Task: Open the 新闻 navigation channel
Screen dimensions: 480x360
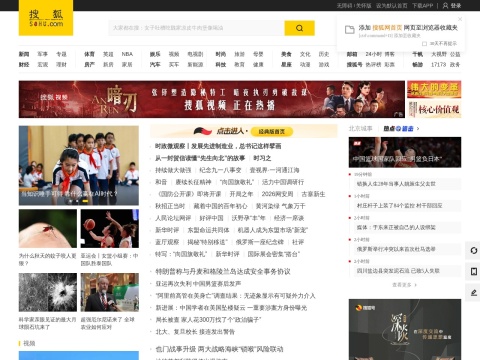Action: 24,54
